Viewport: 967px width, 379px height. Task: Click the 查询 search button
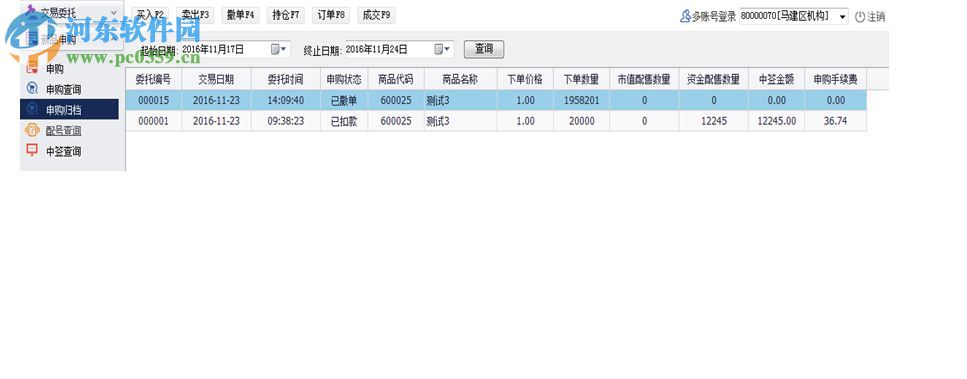[484, 49]
